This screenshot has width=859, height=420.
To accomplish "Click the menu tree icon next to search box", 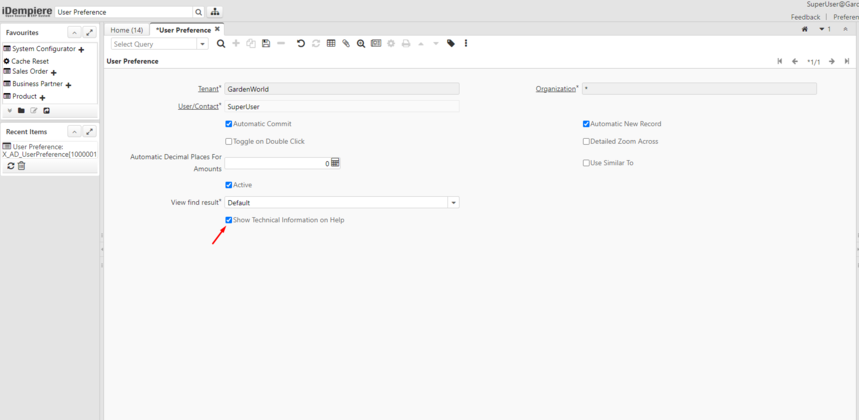I will [215, 12].
